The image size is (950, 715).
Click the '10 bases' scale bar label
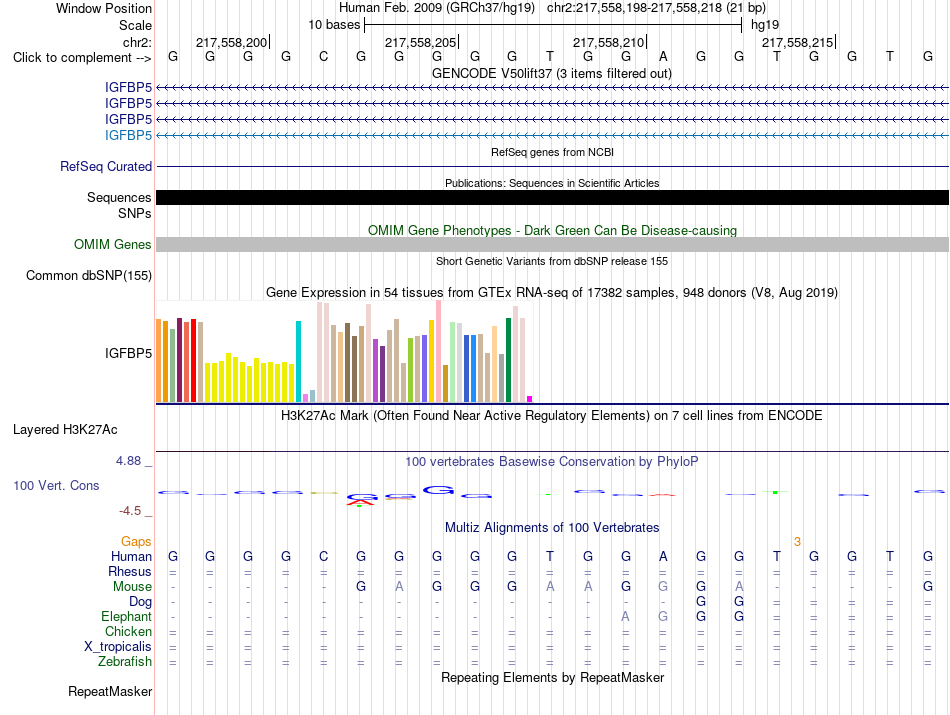coord(334,25)
